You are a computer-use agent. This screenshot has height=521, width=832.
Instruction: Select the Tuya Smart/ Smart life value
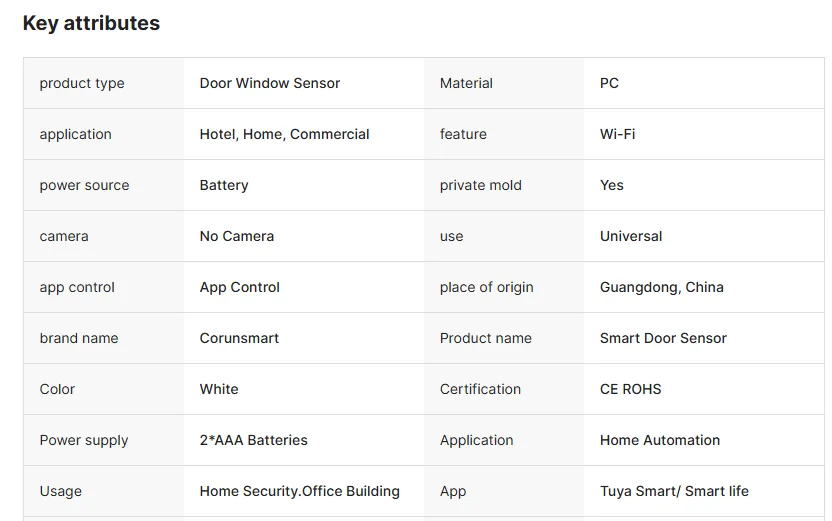[674, 491]
